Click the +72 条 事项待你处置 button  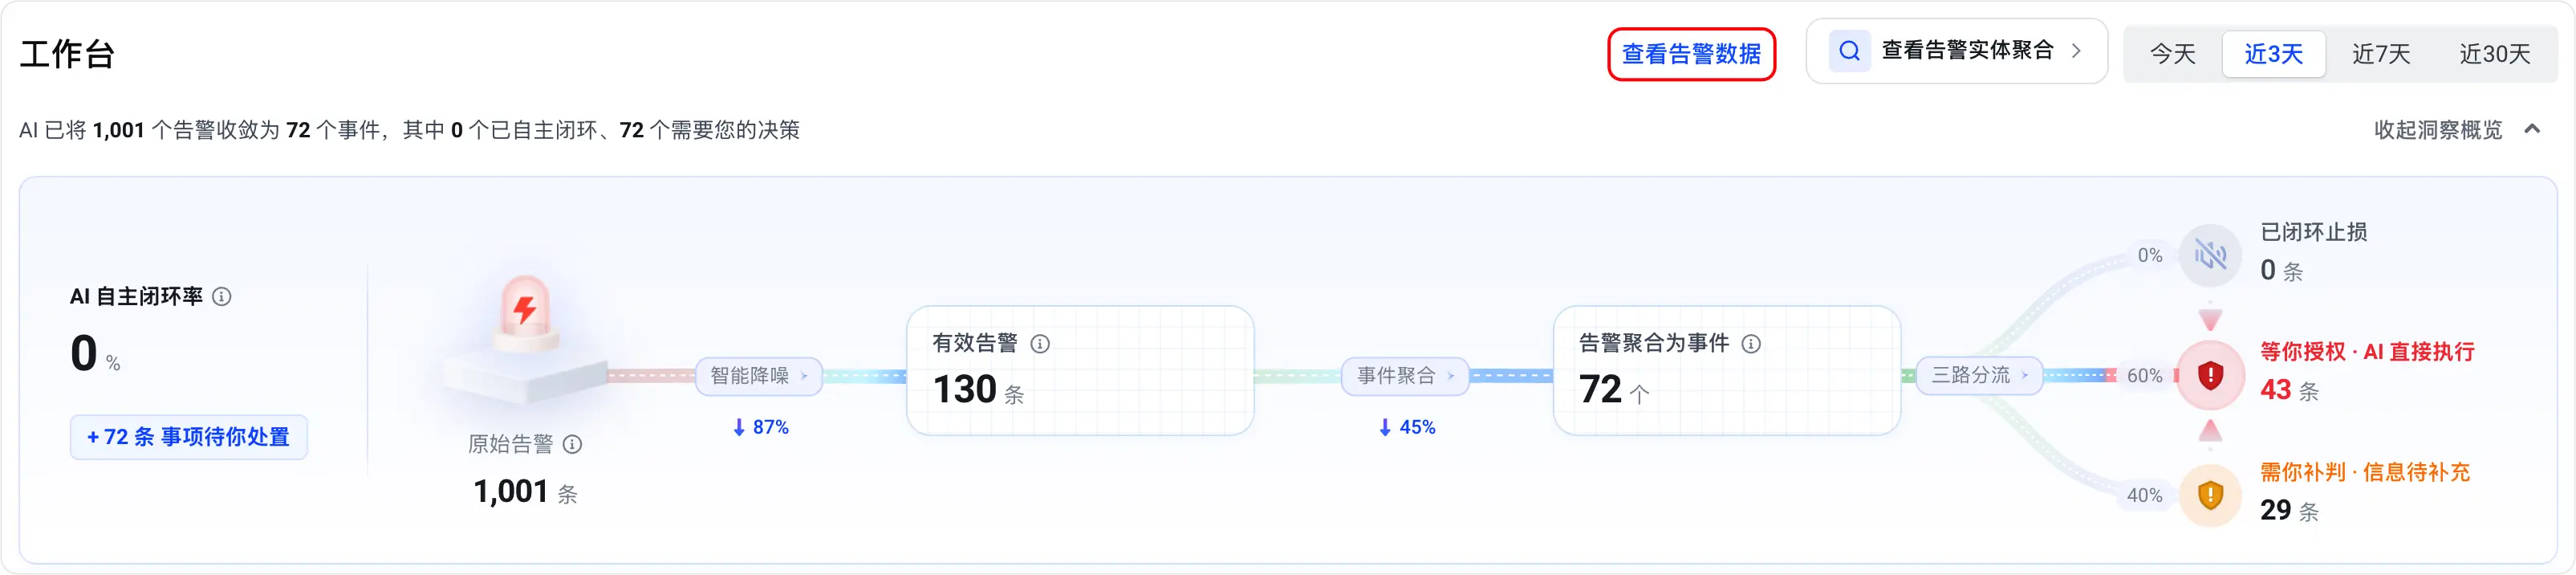[189, 437]
